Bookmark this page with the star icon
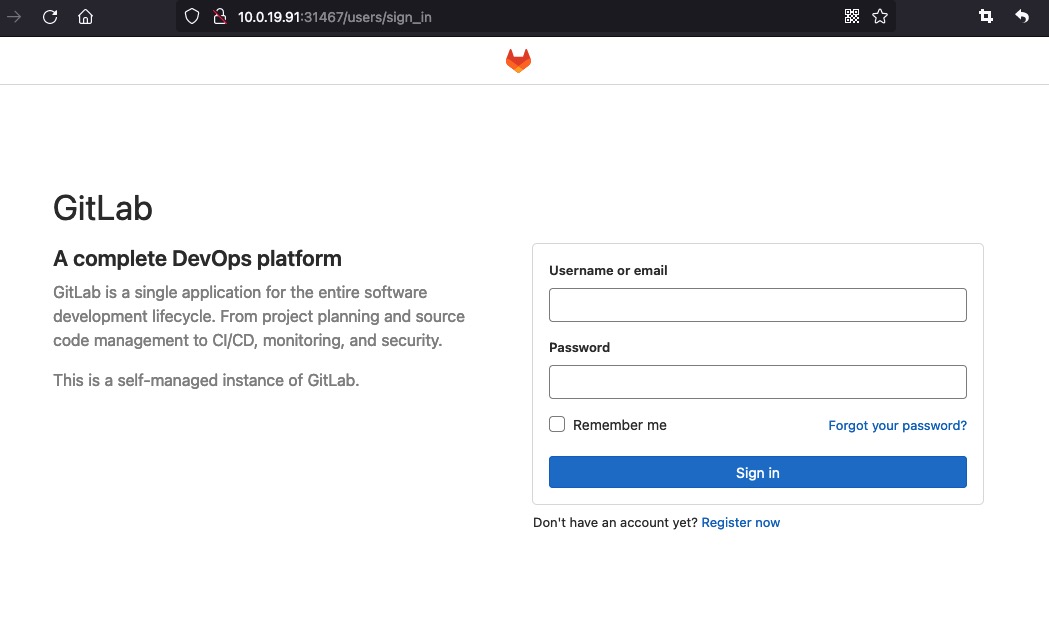1049x618 pixels. pyautogui.click(x=880, y=17)
